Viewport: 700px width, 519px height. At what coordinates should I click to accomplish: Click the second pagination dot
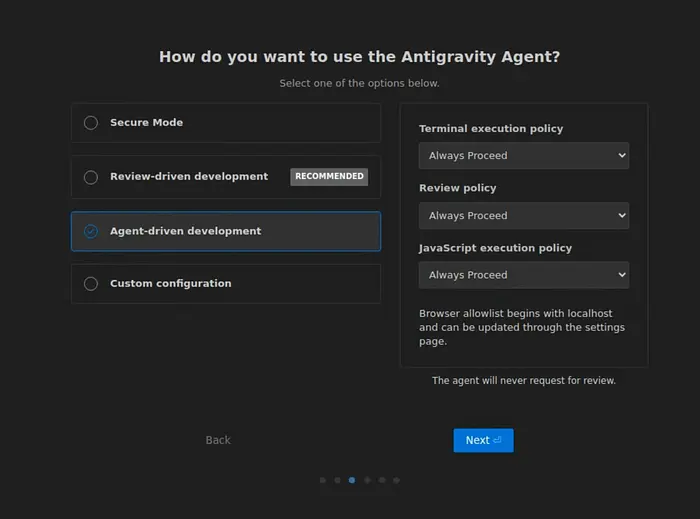337,480
